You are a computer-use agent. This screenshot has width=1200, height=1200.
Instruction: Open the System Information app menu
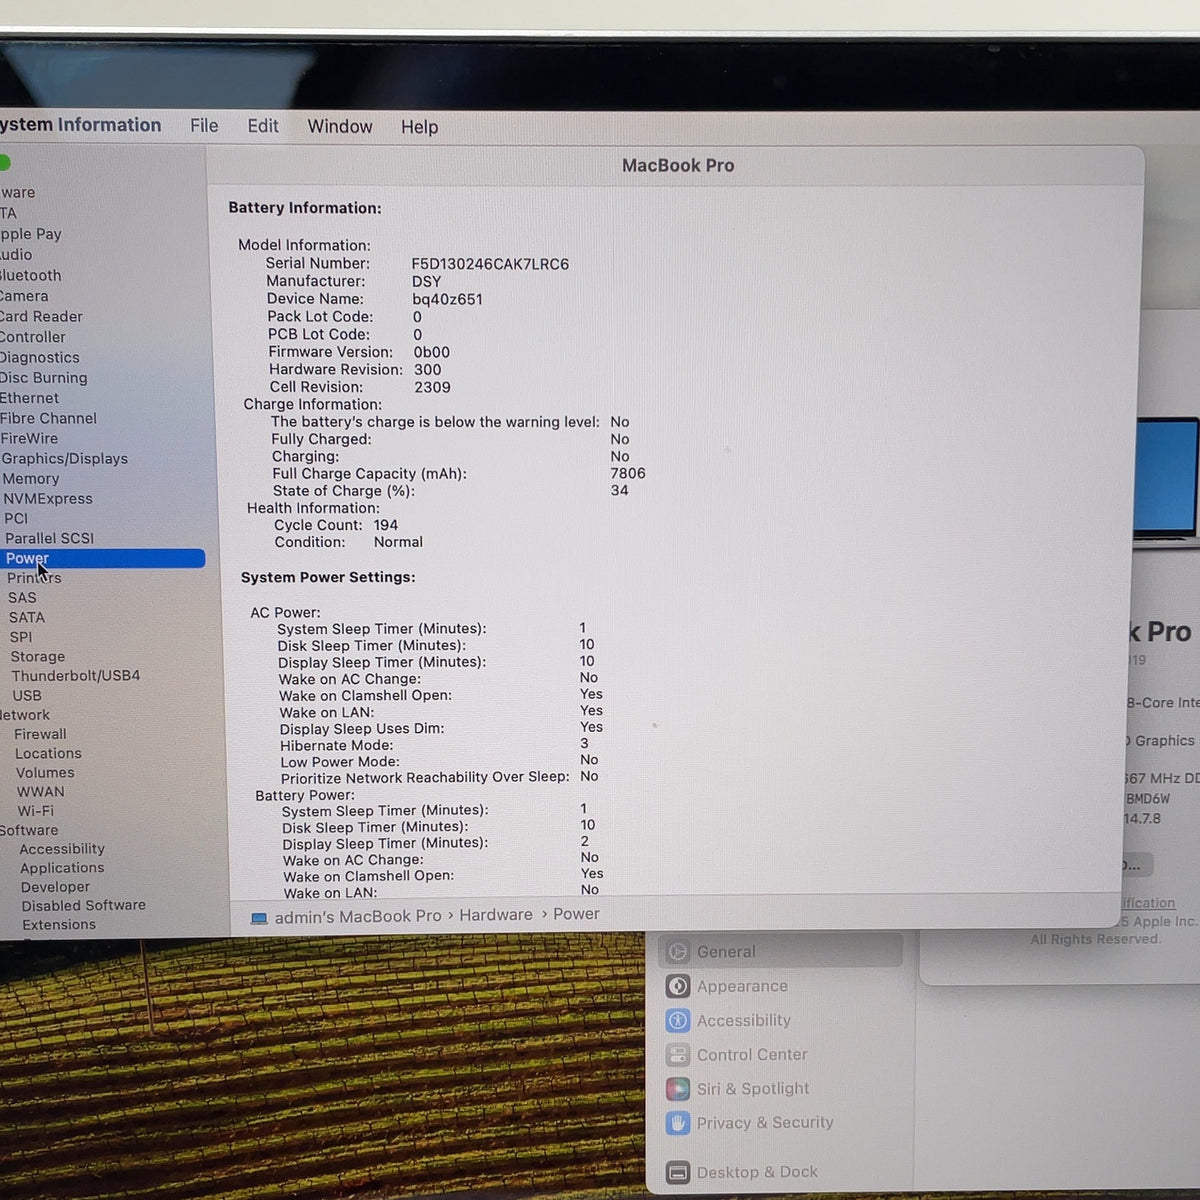click(x=80, y=125)
